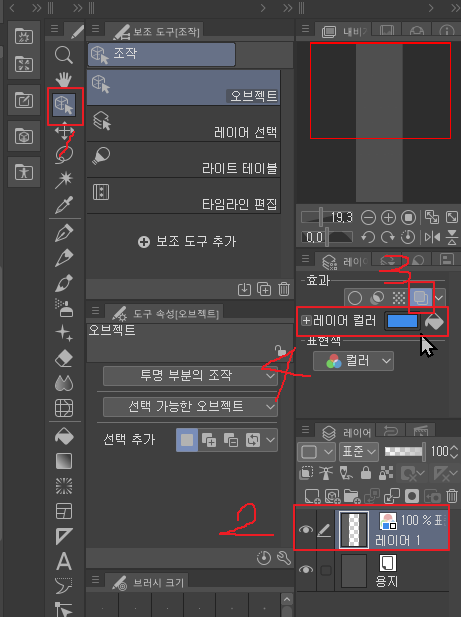Image resolution: width=461 pixels, height=617 pixels.
Task: Select 타임라인 편집 sub tool
Action: pyautogui.click(x=183, y=196)
